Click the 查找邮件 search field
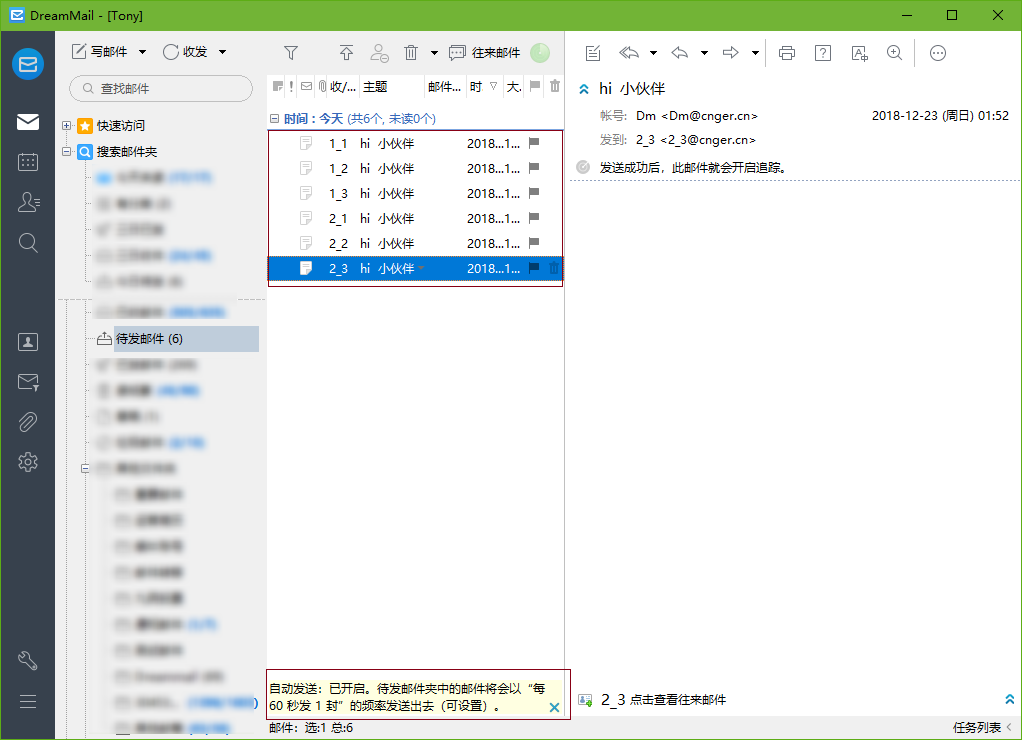 pyautogui.click(x=161, y=88)
